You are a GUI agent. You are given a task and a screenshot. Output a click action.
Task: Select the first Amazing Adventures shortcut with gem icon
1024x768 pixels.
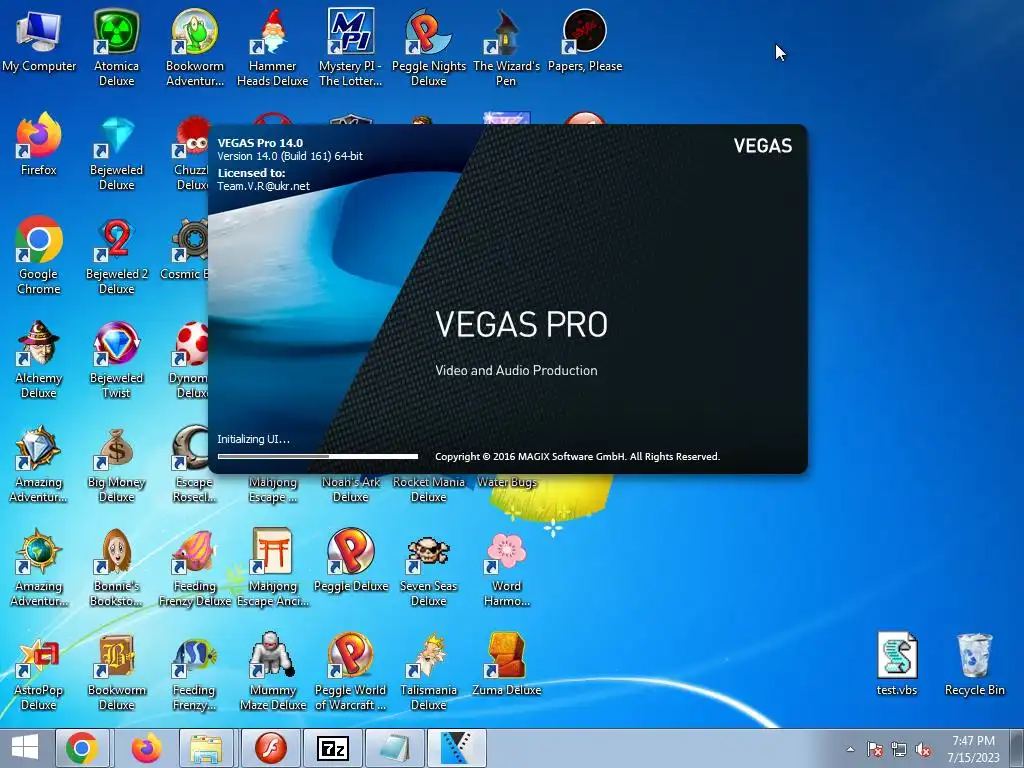click(x=39, y=464)
